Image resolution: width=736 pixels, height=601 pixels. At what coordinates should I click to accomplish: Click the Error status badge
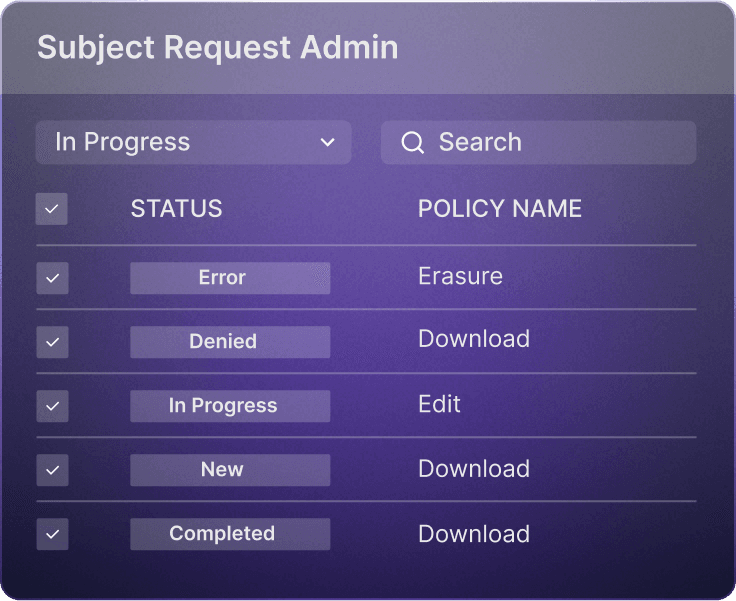(x=230, y=278)
